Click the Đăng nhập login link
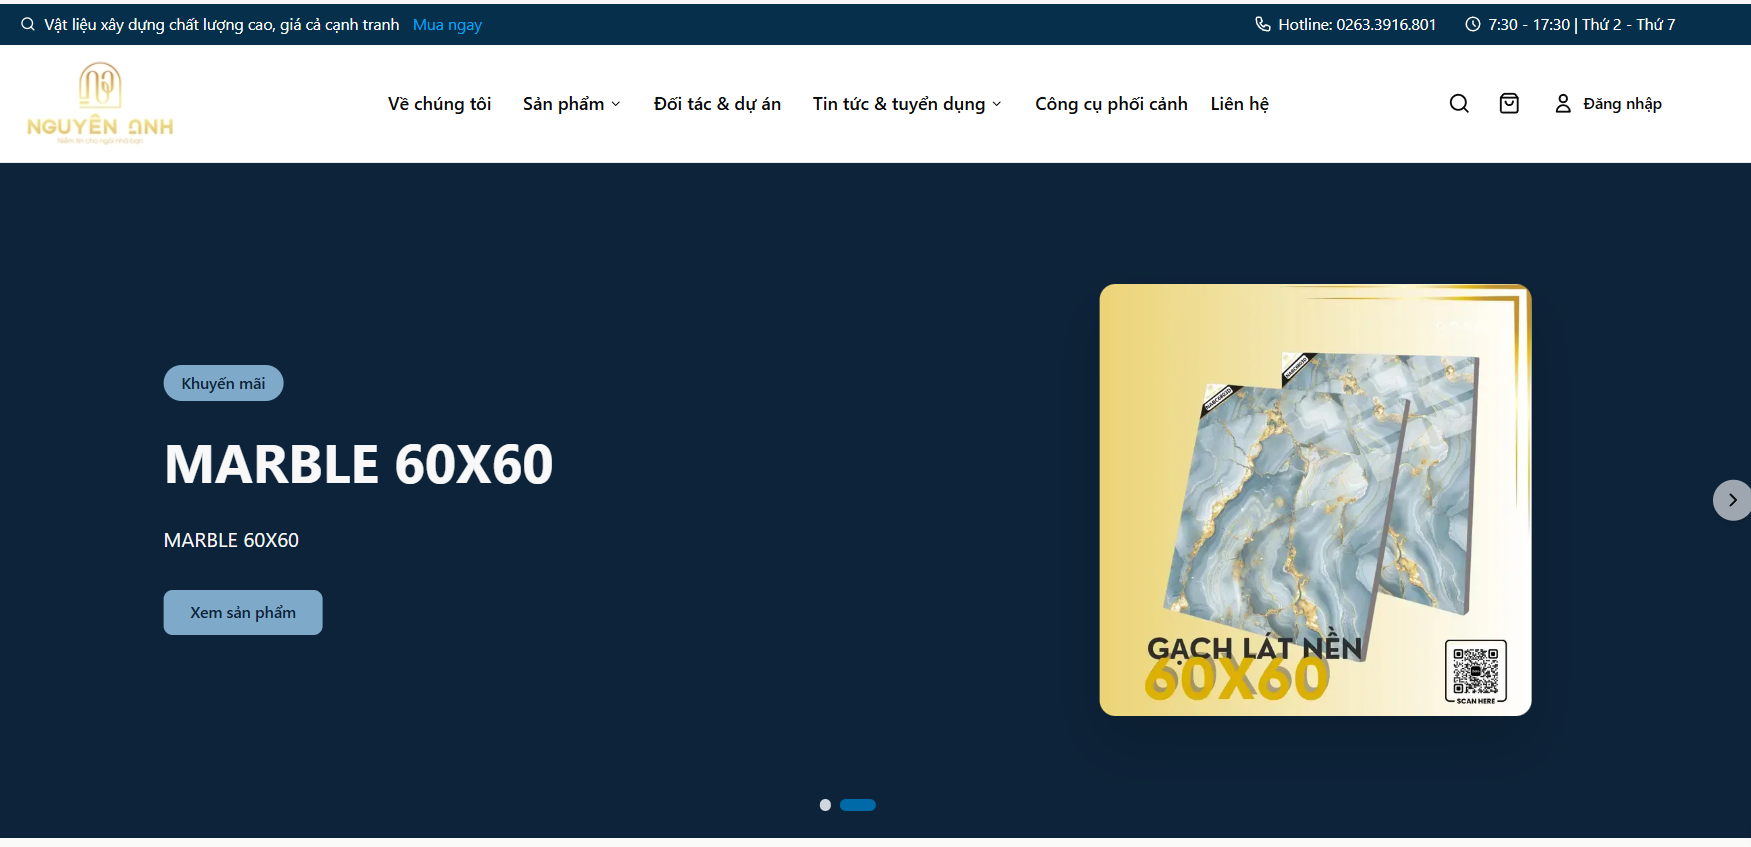 coord(1622,104)
